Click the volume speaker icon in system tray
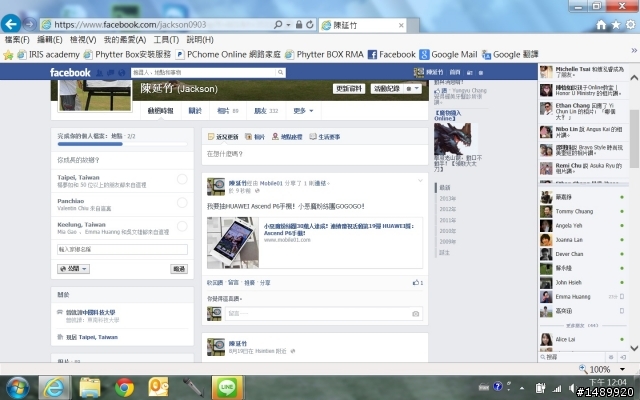640x400 pixels. coord(572,388)
